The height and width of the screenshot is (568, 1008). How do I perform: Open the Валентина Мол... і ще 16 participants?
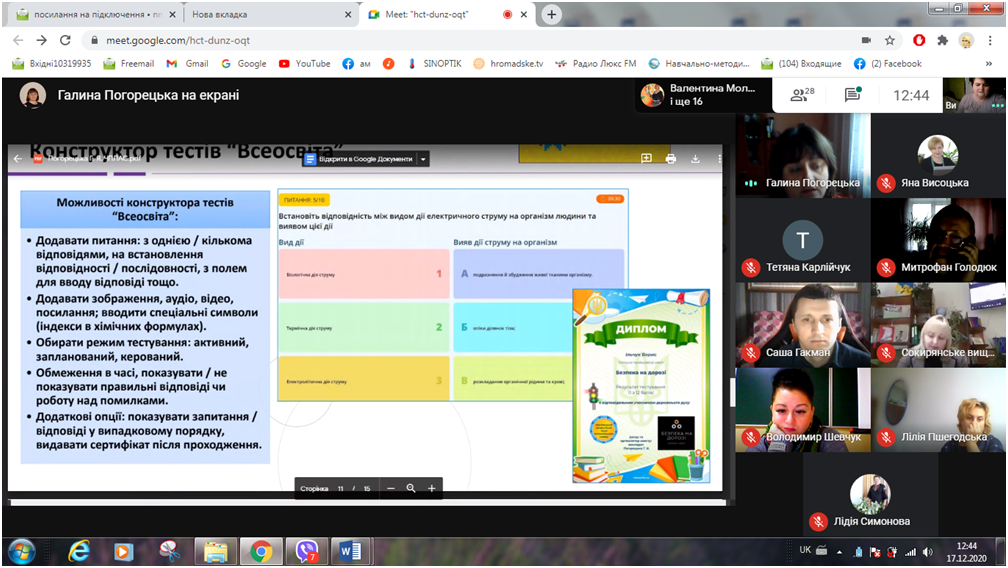pos(703,95)
